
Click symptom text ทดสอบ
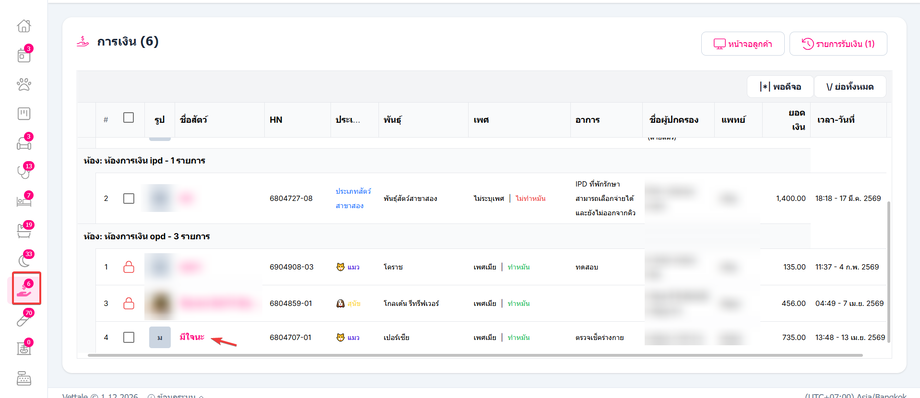click(587, 267)
